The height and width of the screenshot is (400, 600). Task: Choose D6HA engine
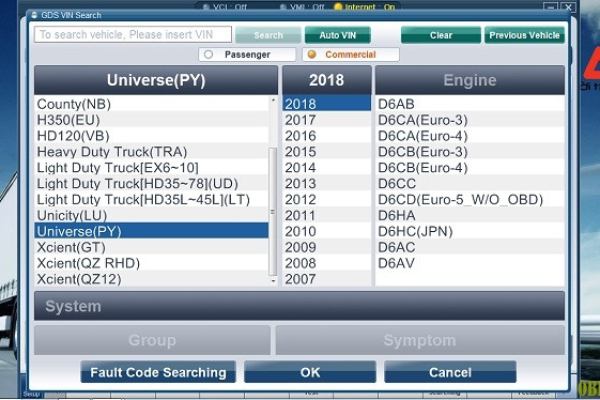[x=470, y=216]
